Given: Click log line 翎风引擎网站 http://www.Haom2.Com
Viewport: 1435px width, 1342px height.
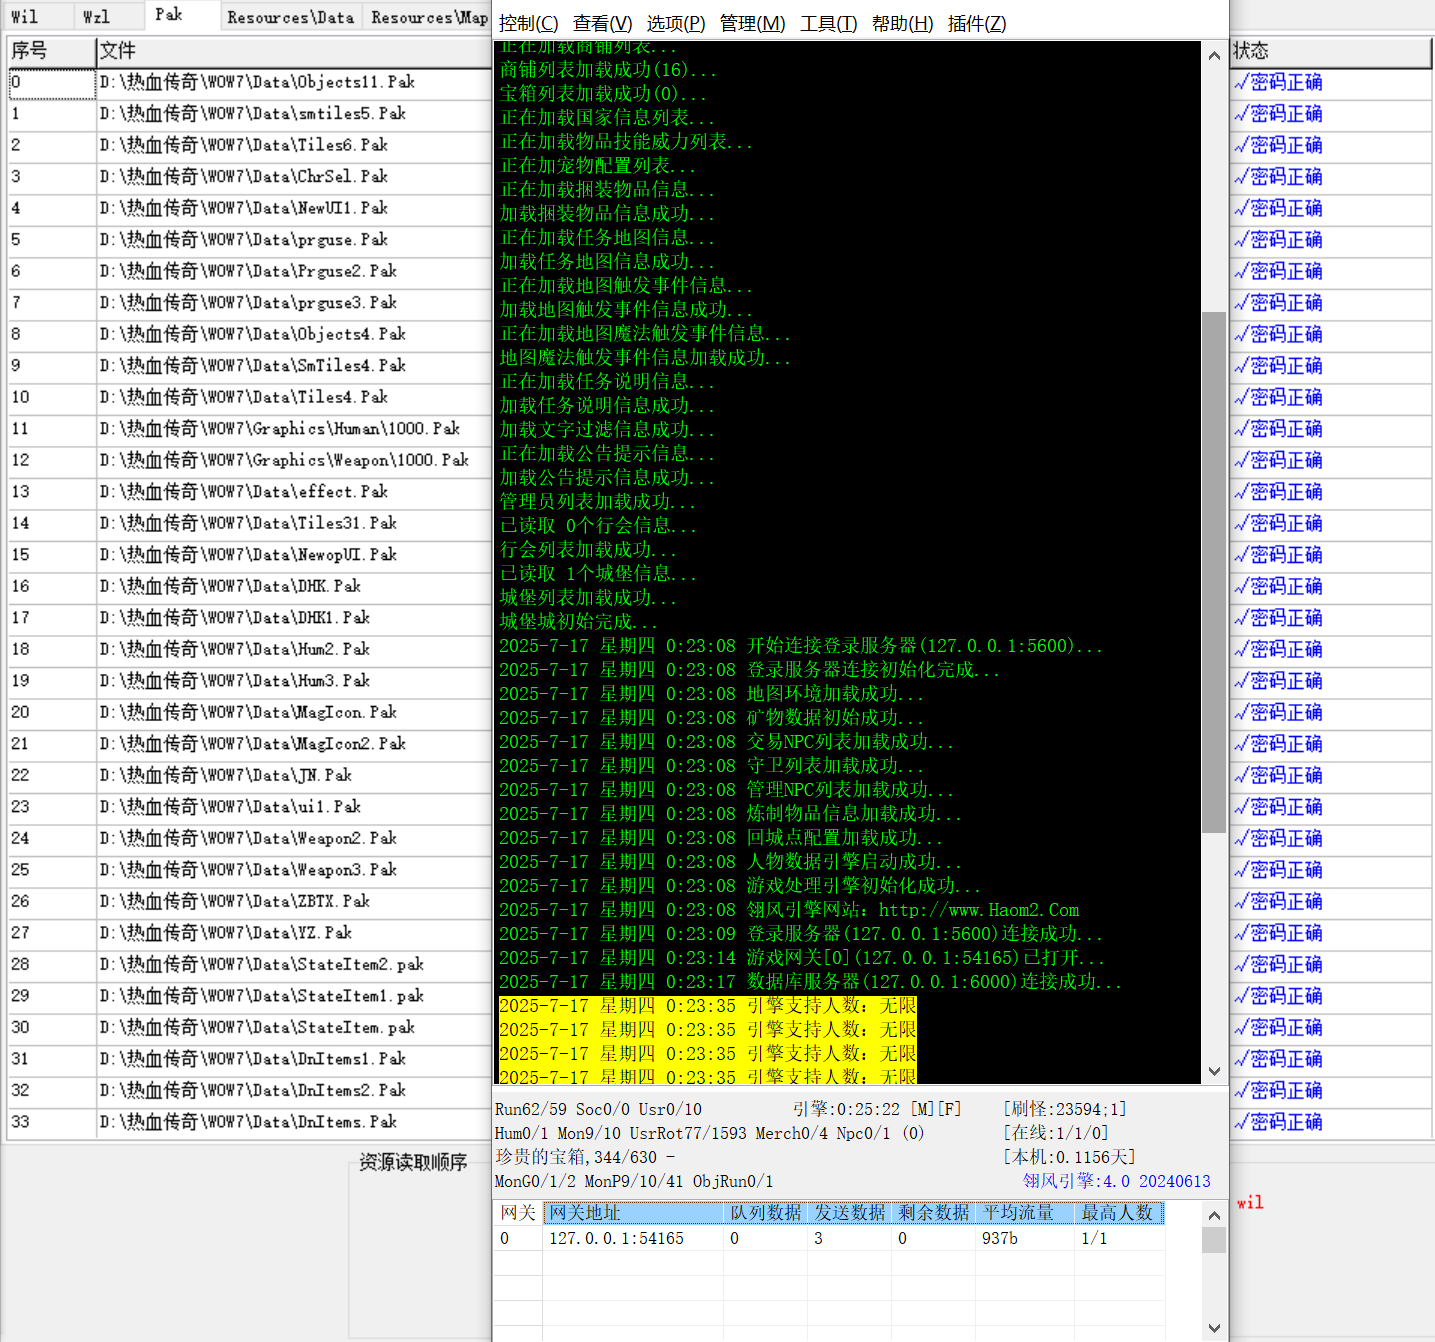Looking at the screenshot, I should coord(789,910).
